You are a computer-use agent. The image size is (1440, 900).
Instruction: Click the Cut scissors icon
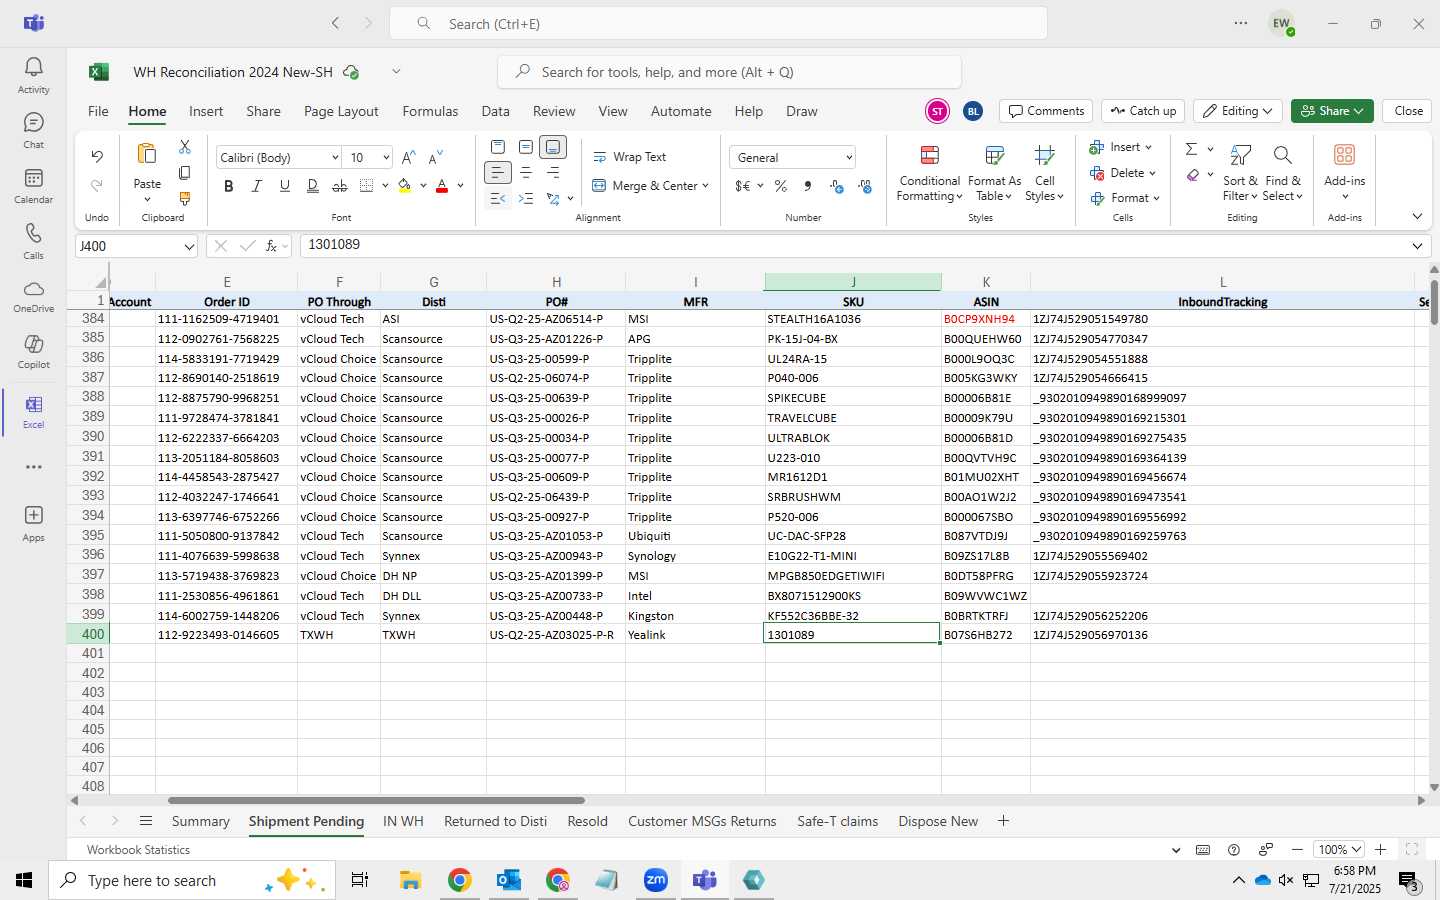pyautogui.click(x=184, y=147)
